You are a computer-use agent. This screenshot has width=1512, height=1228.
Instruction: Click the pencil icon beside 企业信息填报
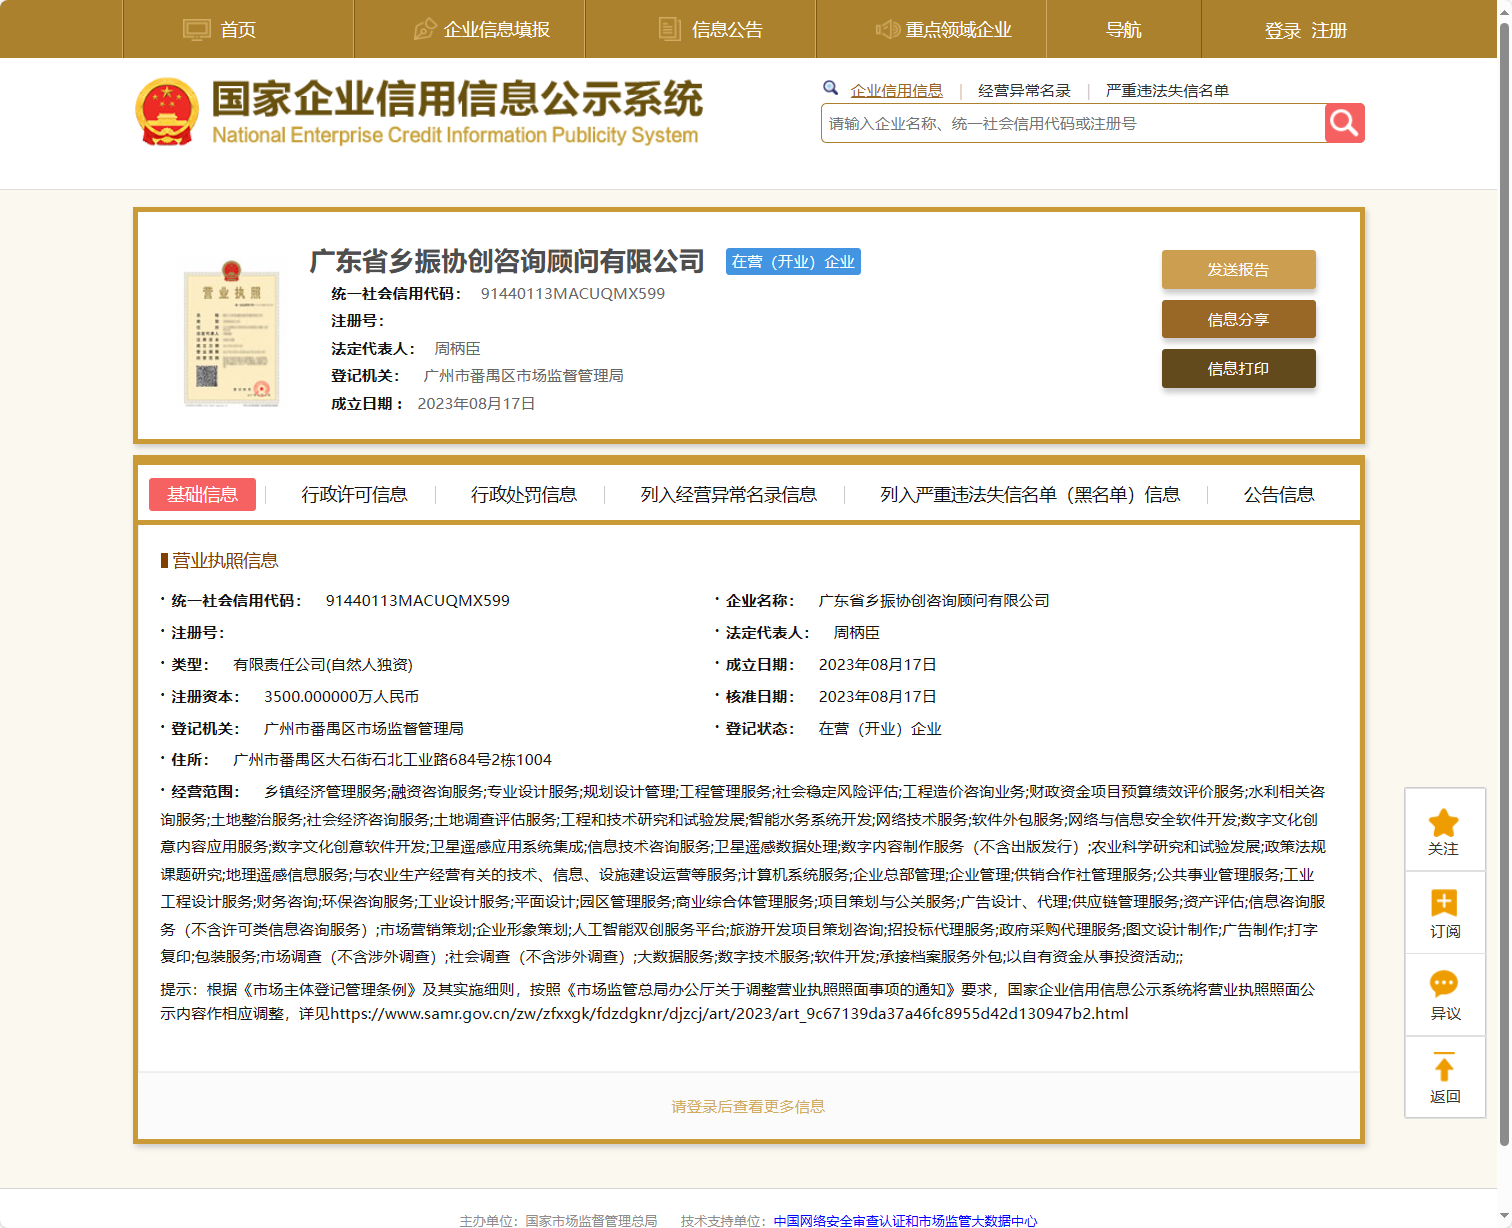(x=425, y=29)
